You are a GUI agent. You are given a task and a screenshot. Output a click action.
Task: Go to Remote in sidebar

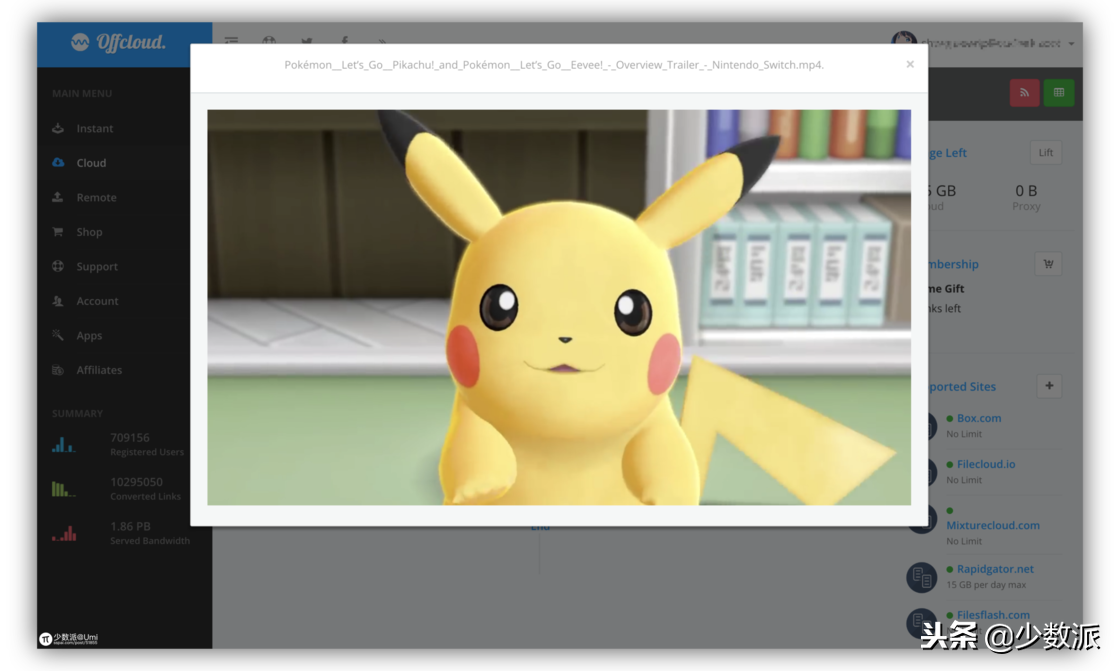[96, 198]
